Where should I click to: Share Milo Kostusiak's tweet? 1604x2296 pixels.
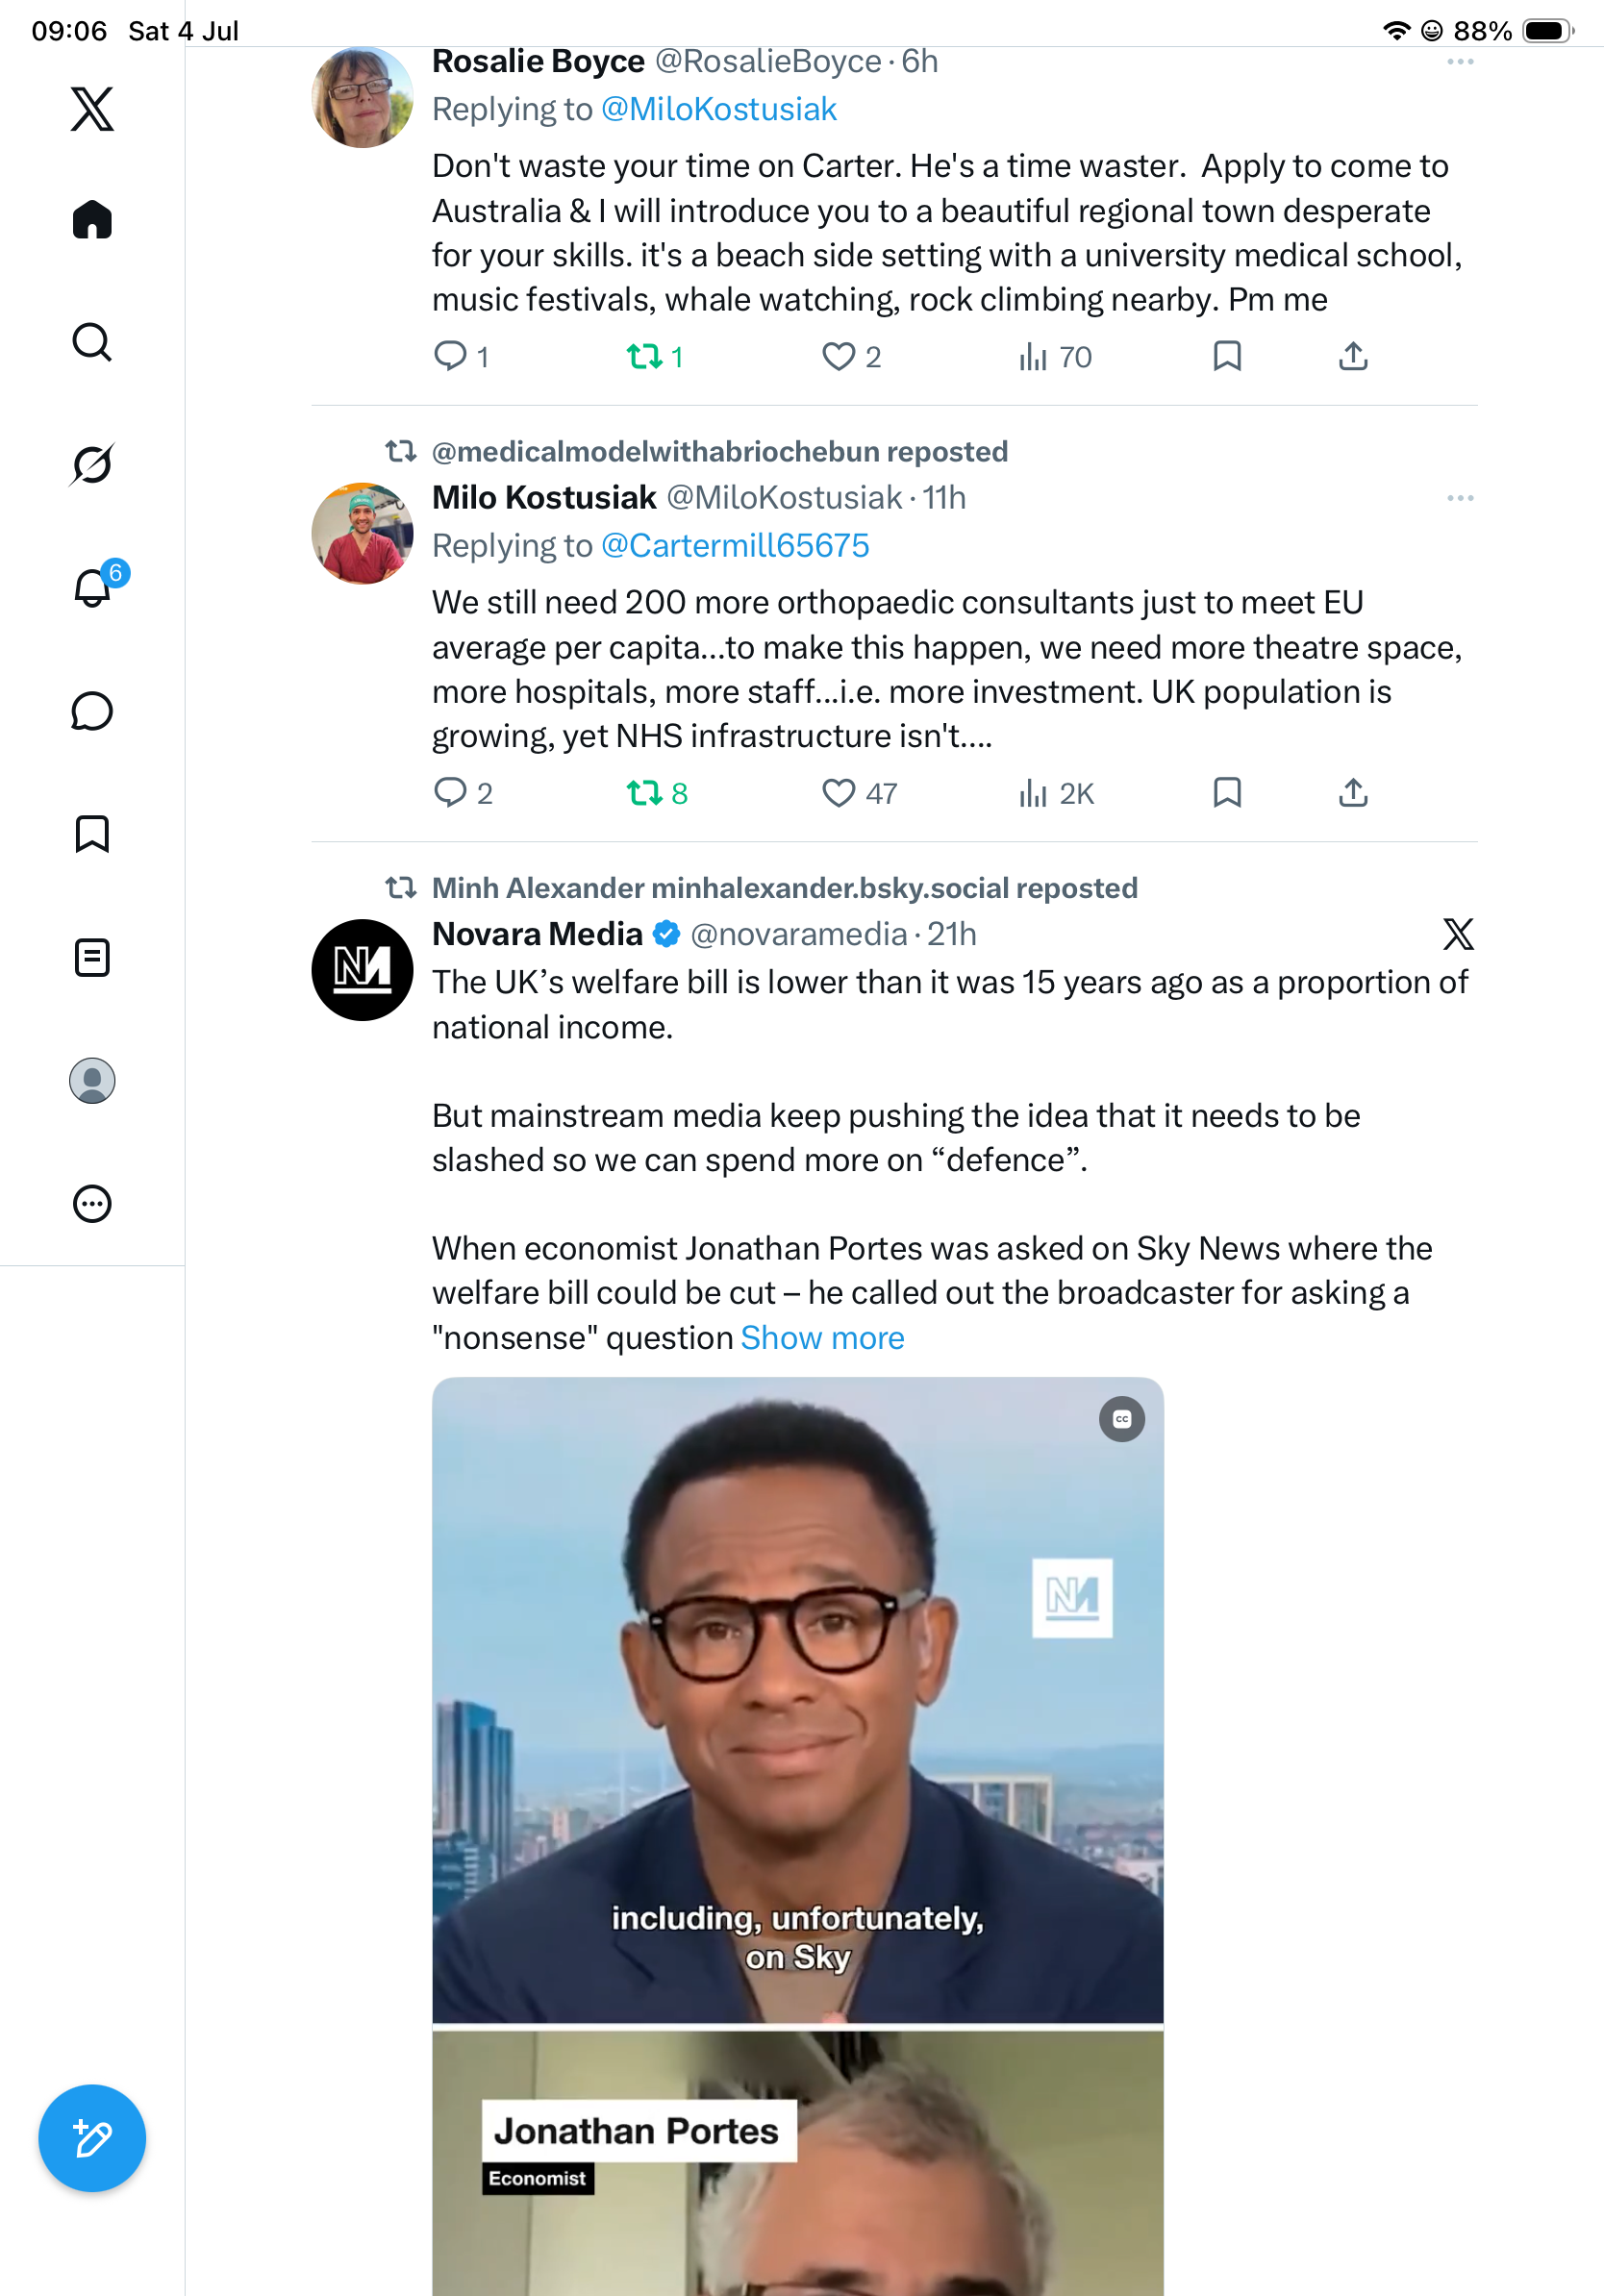pyautogui.click(x=1353, y=793)
